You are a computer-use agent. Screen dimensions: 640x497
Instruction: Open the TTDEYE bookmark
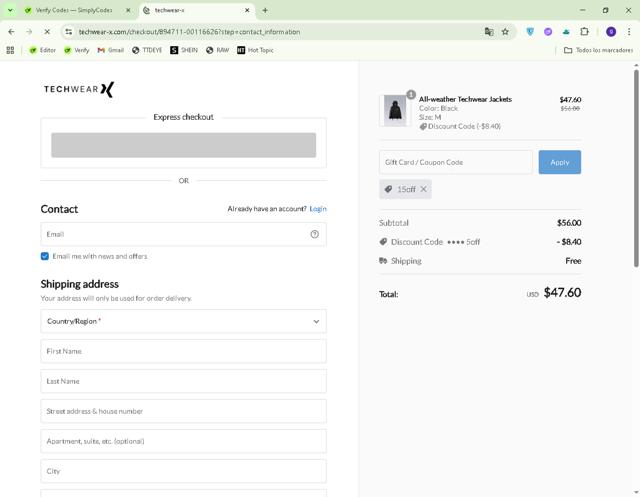coord(147,50)
